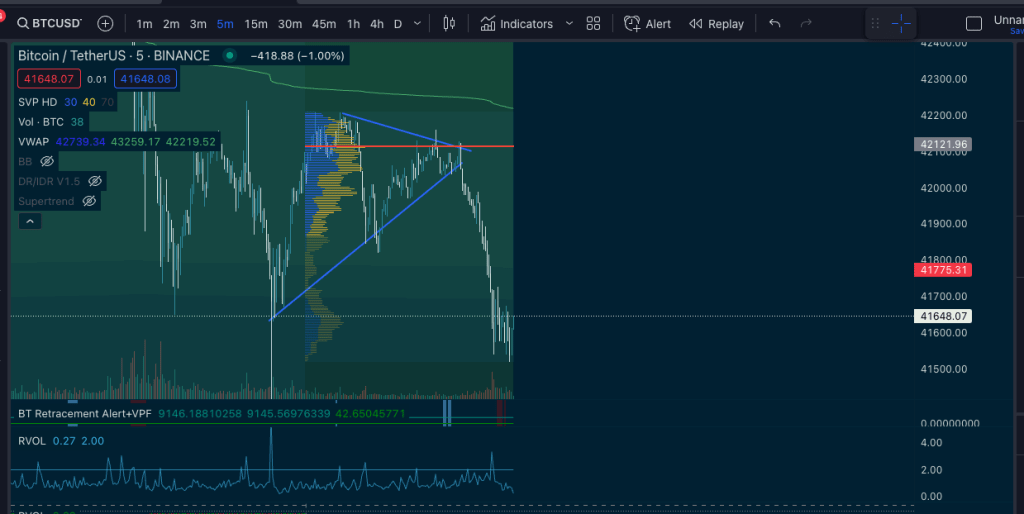Screen dimensions: 1024x514
Task: Select the 4h timeframe
Action: pos(376,23)
